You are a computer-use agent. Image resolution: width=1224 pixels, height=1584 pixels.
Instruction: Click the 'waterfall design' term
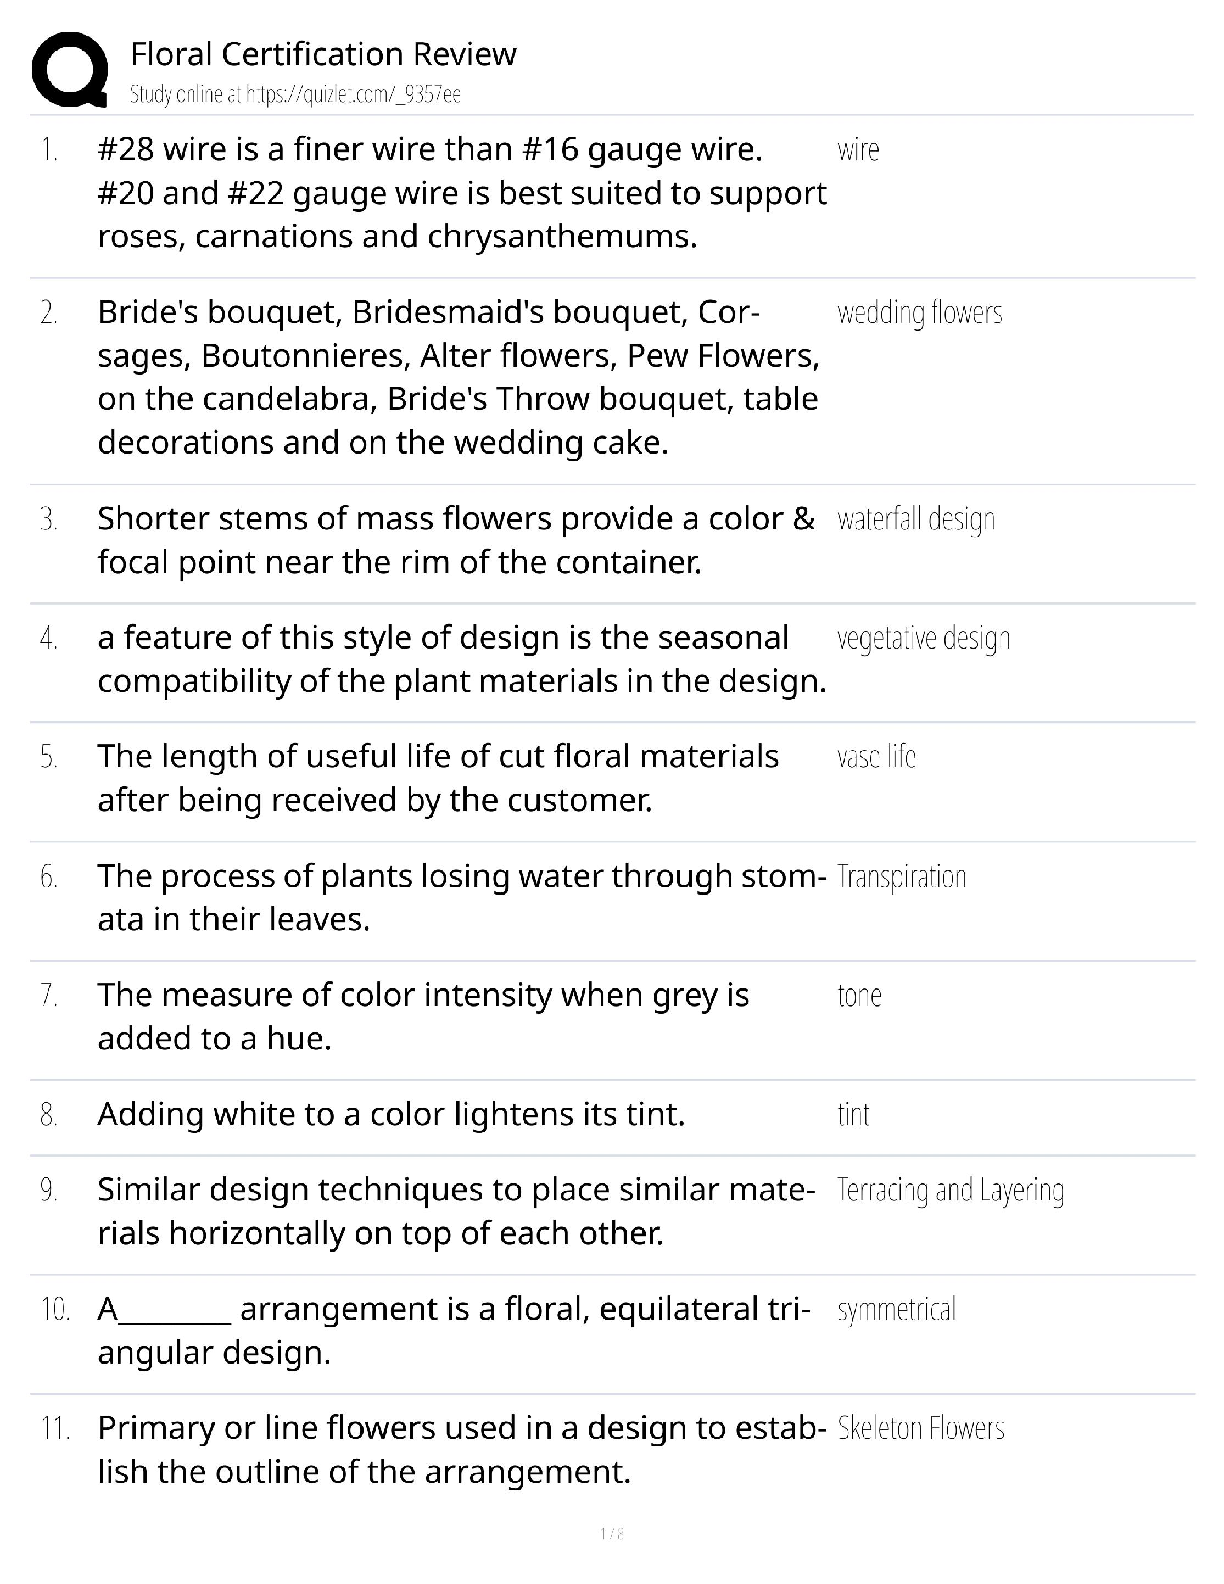tap(915, 520)
